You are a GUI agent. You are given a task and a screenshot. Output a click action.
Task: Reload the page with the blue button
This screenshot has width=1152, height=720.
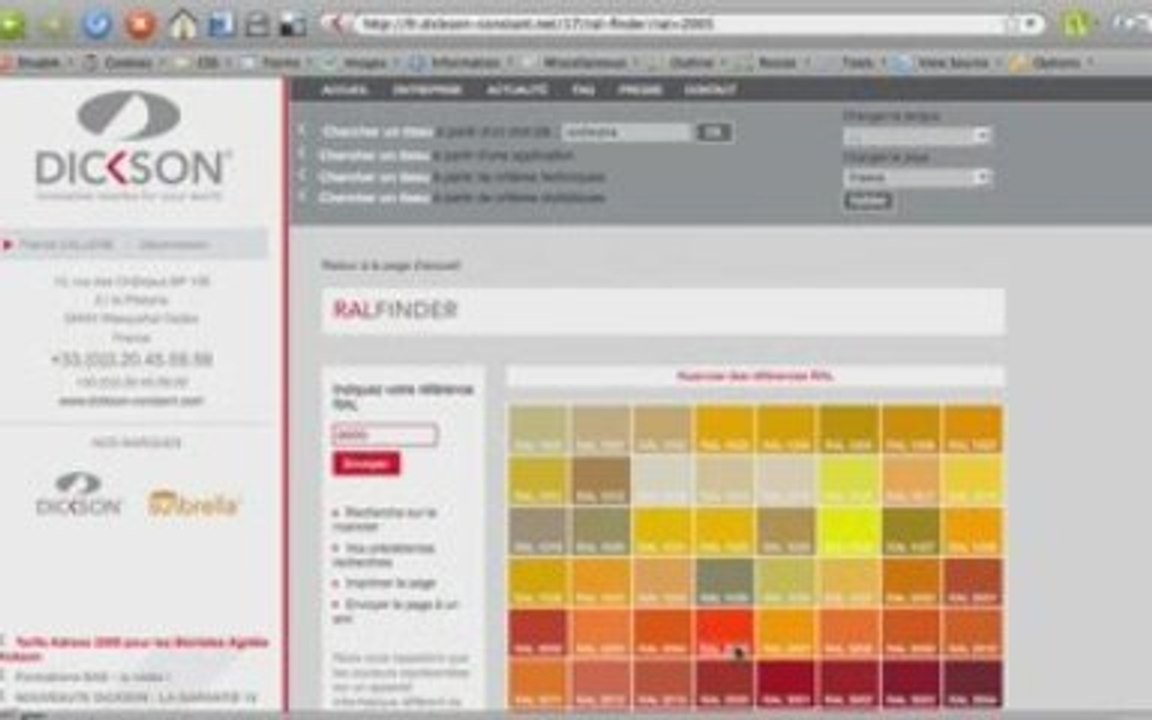point(97,25)
